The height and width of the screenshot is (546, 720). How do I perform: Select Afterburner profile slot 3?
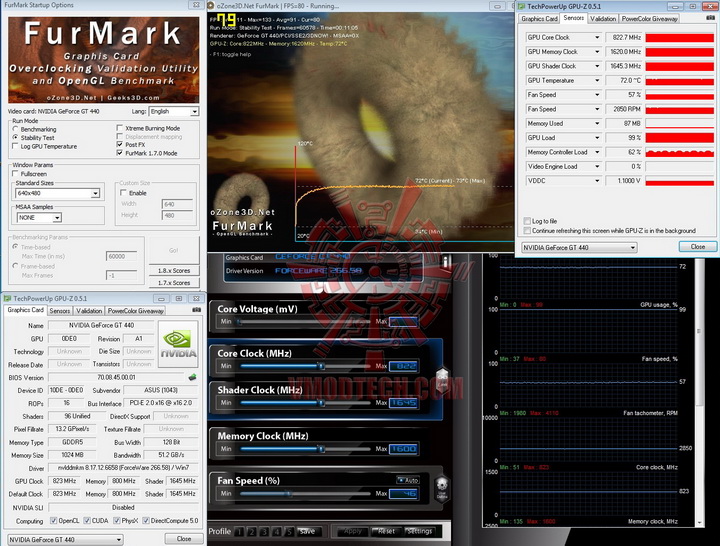point(264,532)
